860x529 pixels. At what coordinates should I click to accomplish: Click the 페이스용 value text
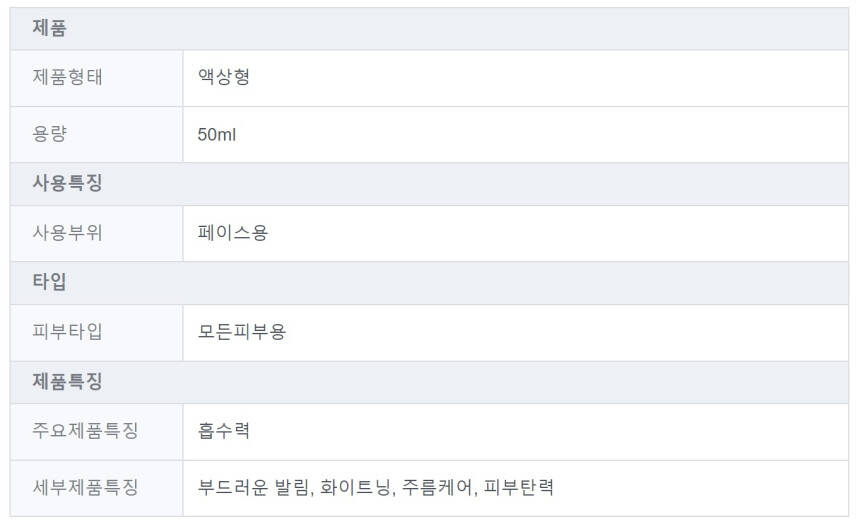pos(233,233)
